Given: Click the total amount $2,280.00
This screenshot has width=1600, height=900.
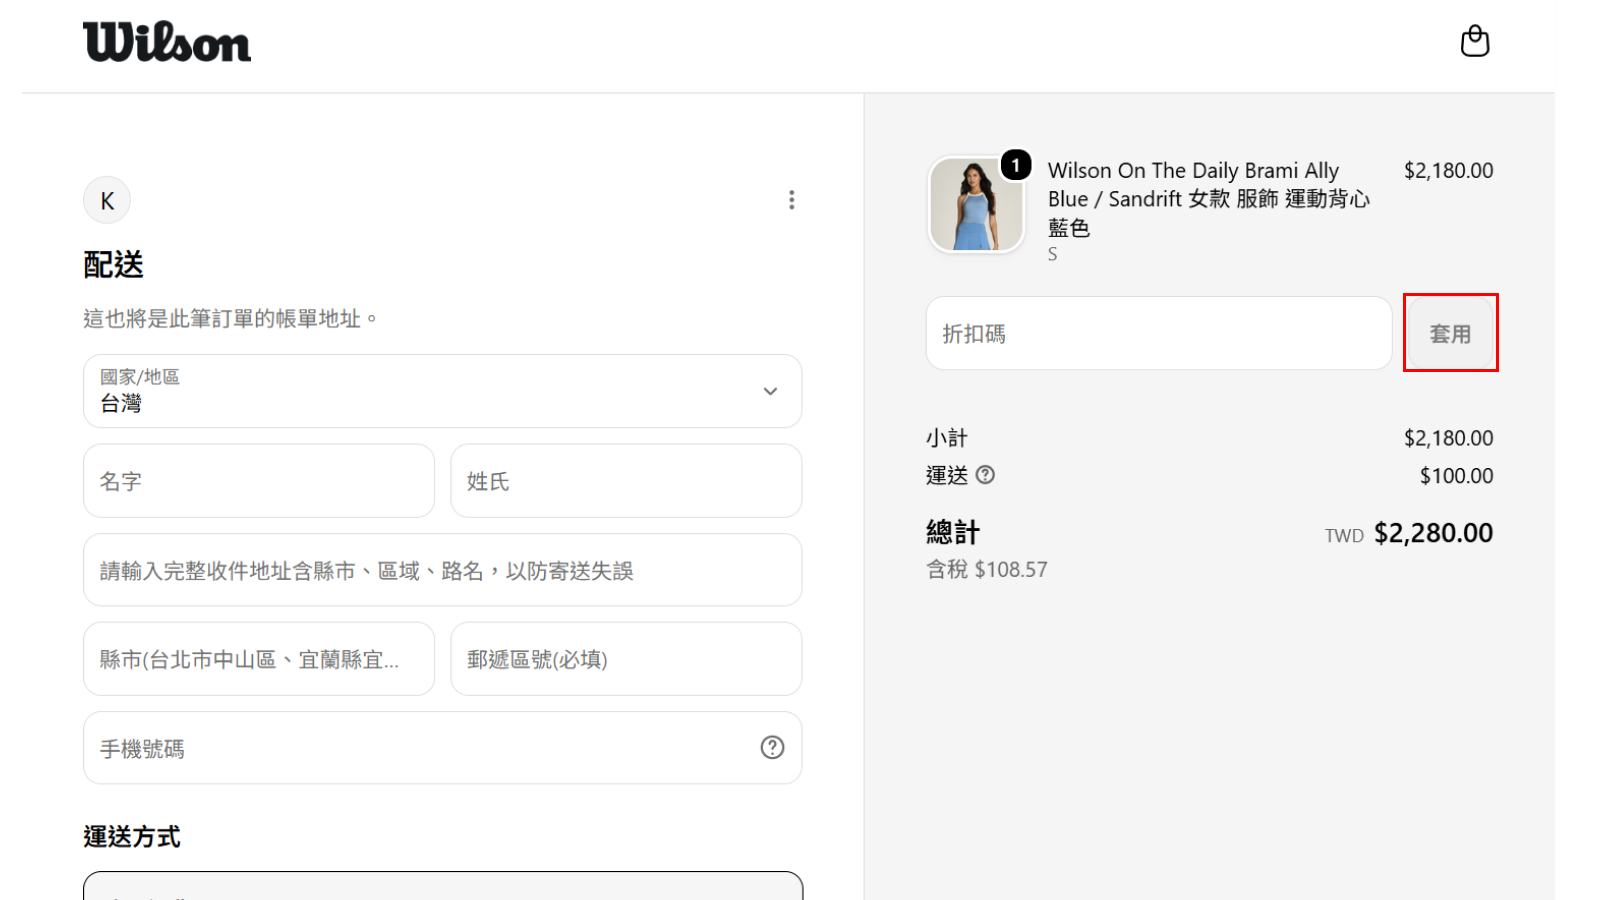Looking at the screenshot, I should pos(1433,533).
